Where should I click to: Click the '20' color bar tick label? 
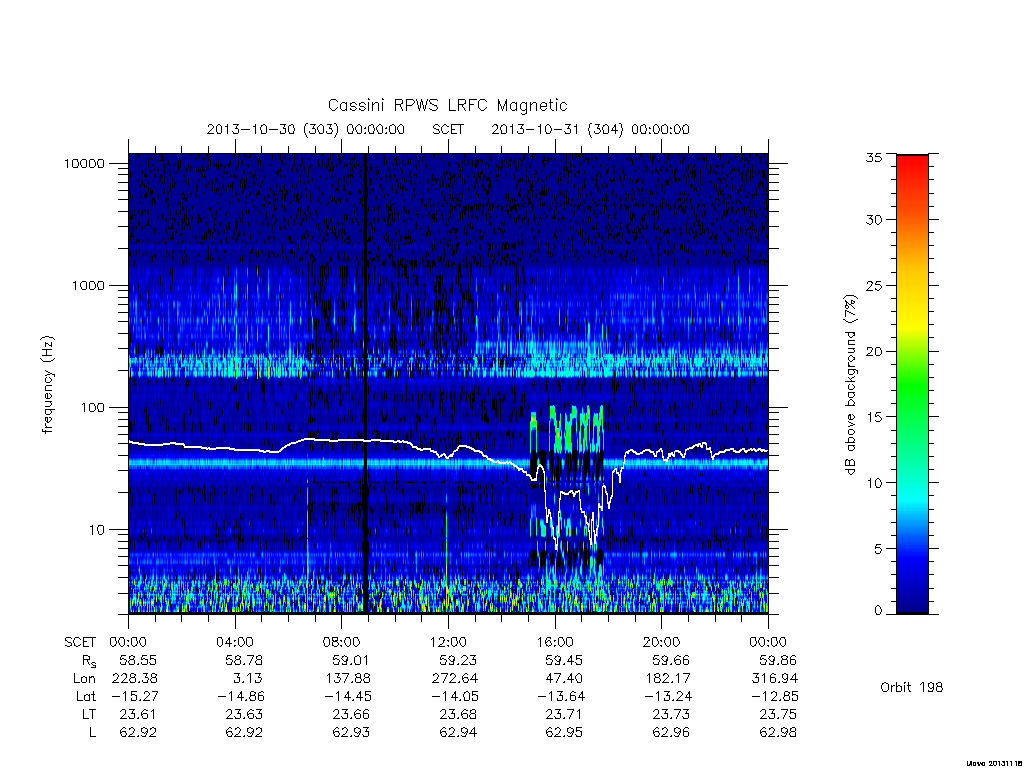click(x=874, y=351)
